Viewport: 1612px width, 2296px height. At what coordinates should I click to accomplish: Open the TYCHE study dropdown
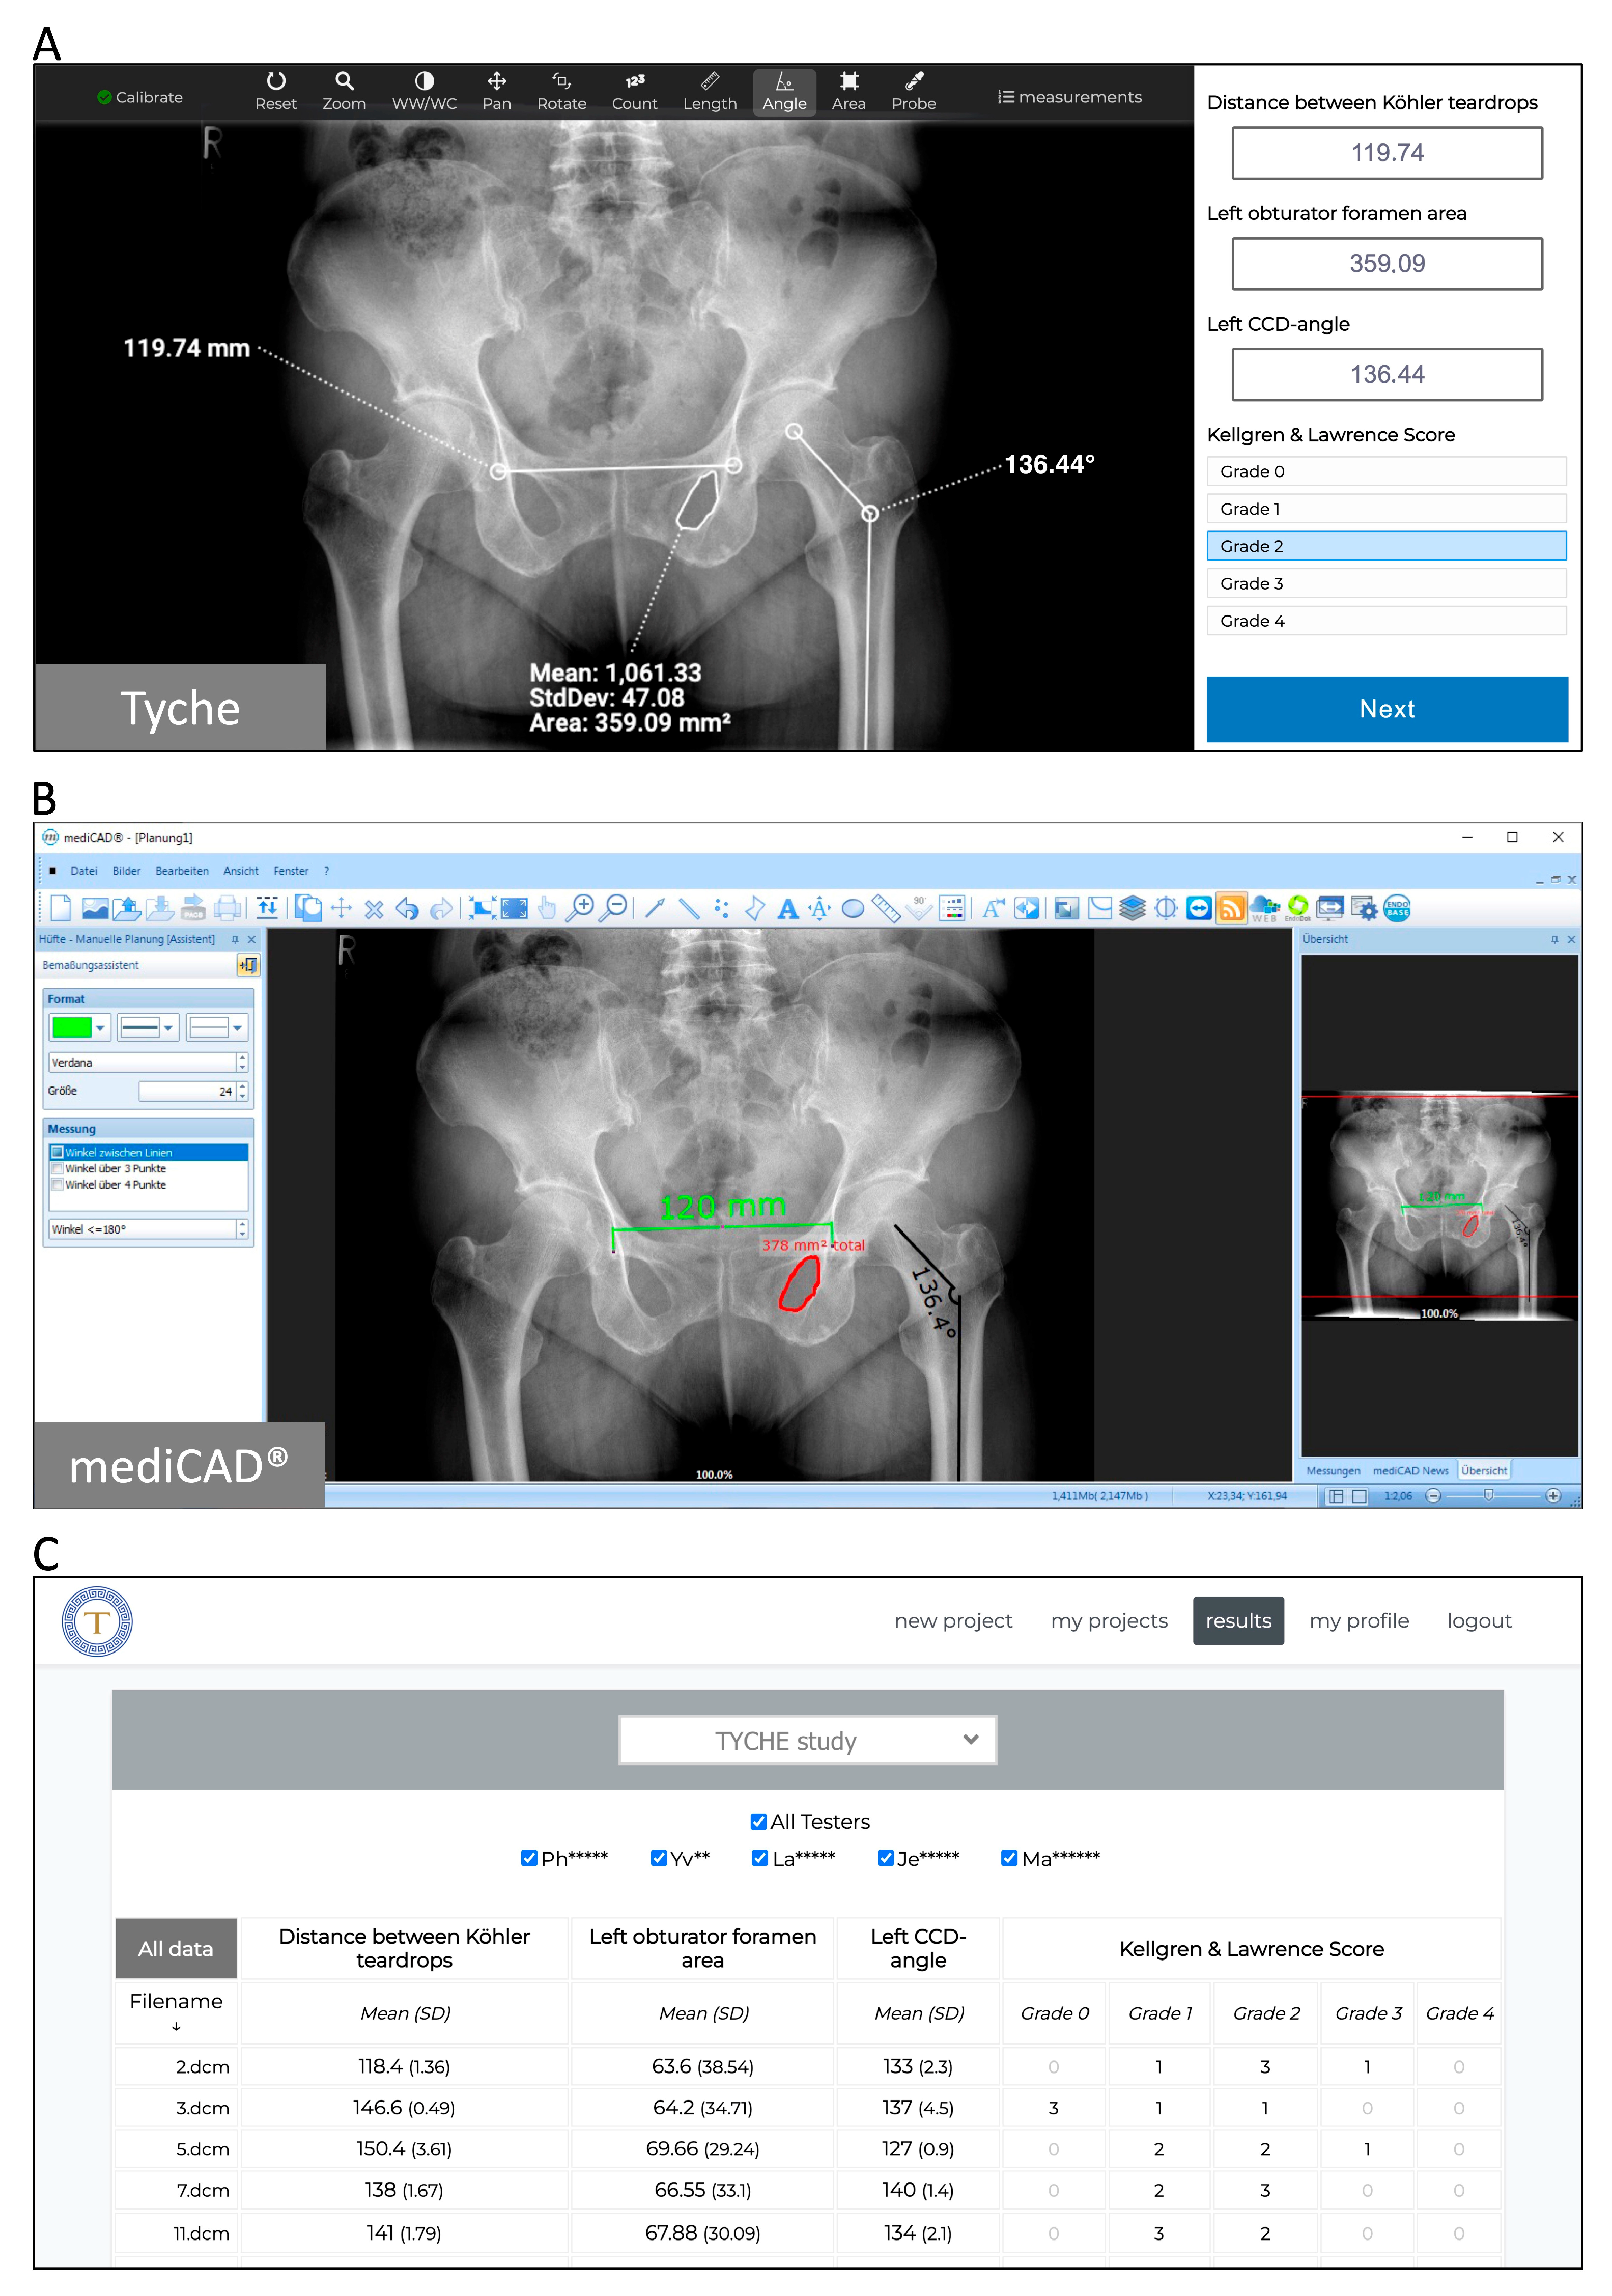pyautogui.click(x=807, y=1741)
